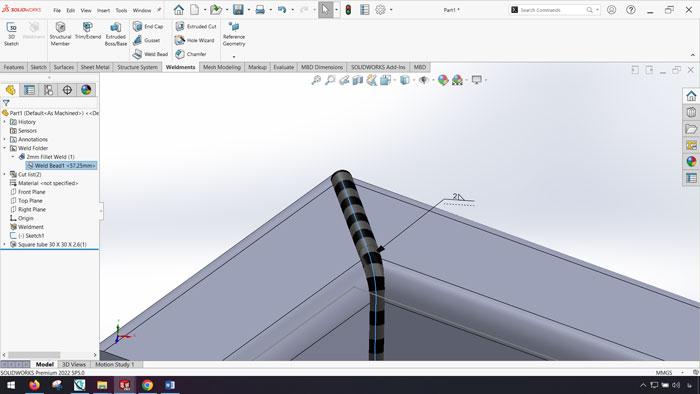Create a New document
The image size is (700, 394).
click(195, 9)
